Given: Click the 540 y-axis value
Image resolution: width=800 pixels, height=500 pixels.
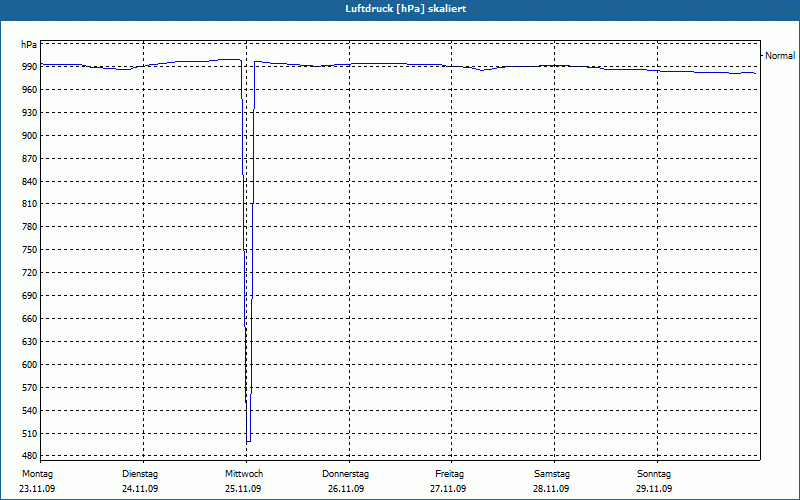Looking at the screenshot, I should [29, 410].
